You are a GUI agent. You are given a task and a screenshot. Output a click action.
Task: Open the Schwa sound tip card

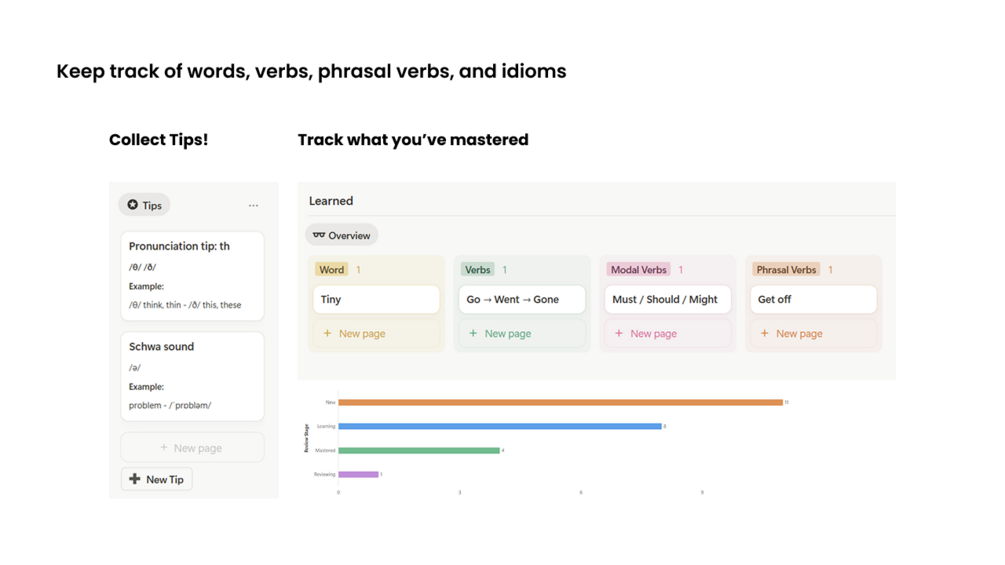[192, 376]
